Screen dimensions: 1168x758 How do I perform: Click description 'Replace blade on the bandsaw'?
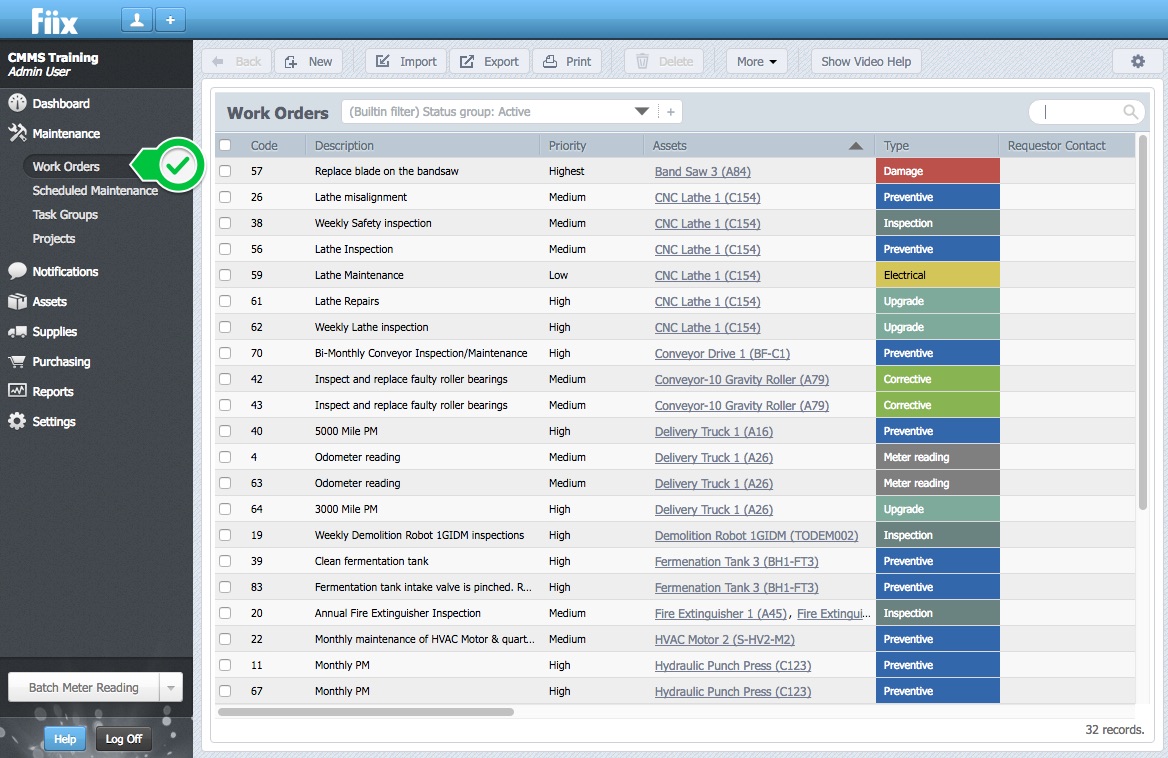click(x=387, y=171)
